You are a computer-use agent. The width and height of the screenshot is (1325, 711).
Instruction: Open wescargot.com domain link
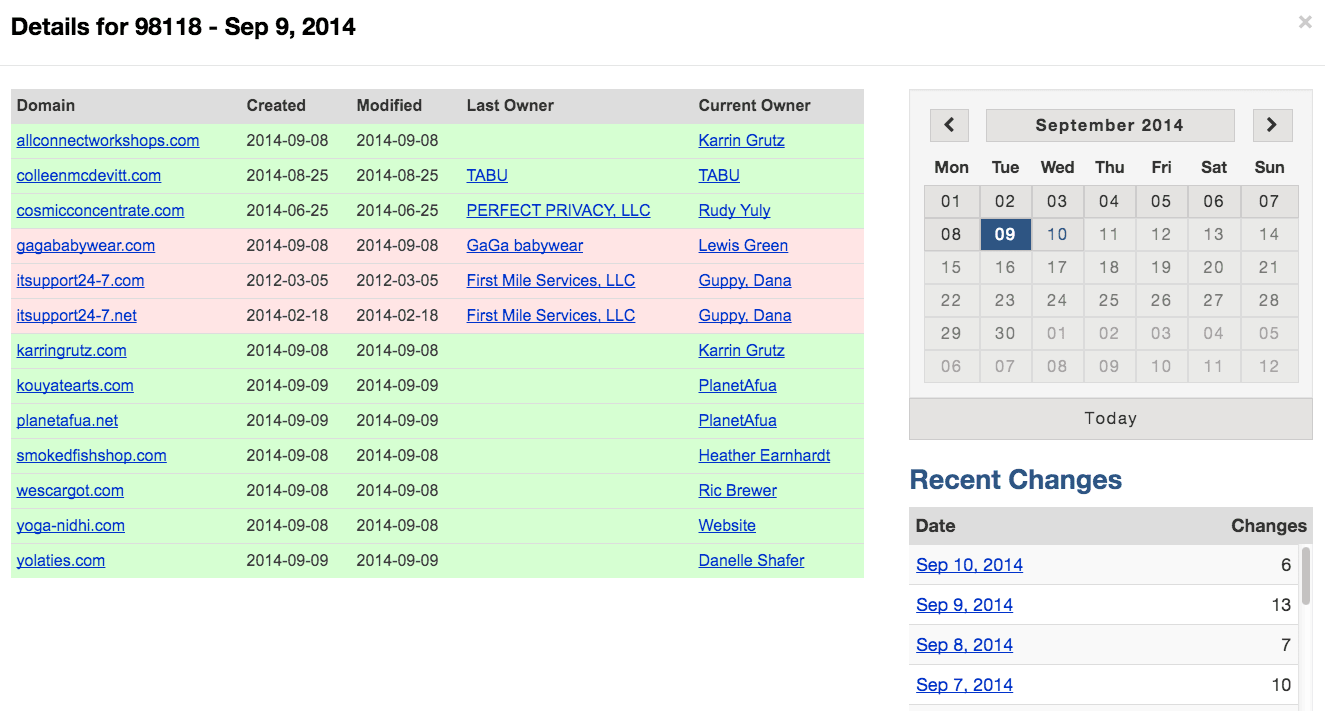pos(70,490)
